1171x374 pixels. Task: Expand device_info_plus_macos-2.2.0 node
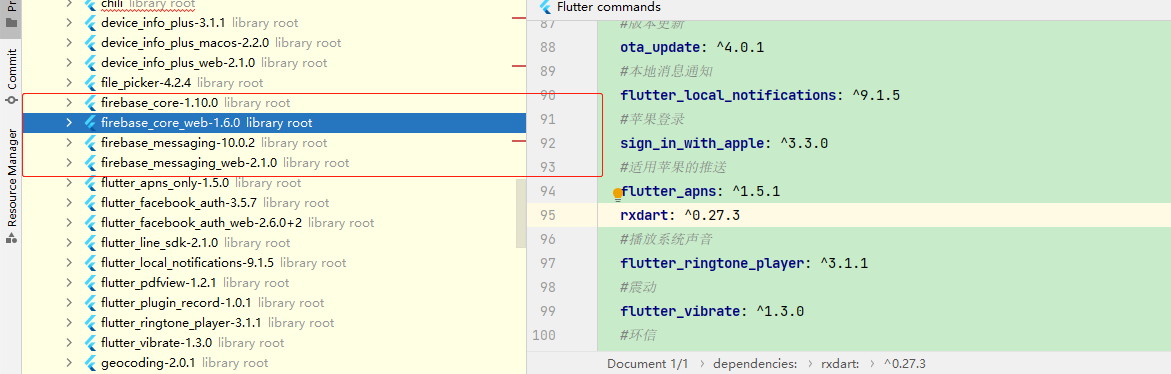[x=69, y=43]
